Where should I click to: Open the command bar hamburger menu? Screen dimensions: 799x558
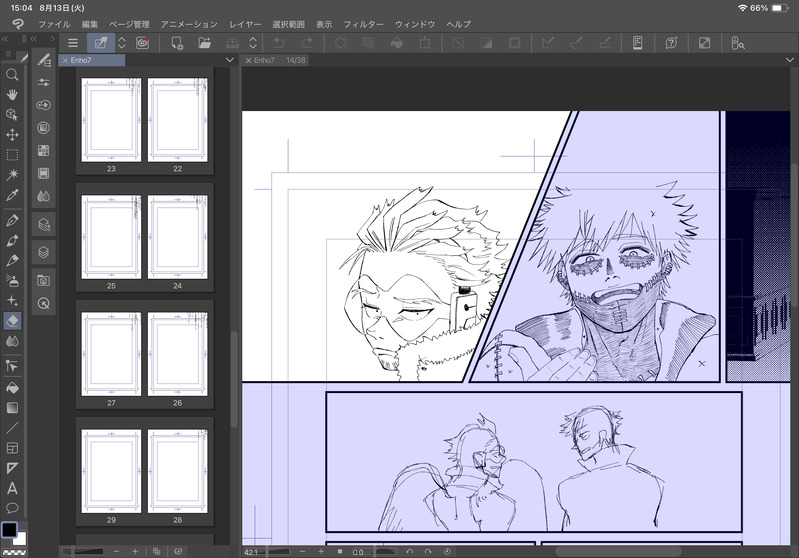[x=73, y=43]
